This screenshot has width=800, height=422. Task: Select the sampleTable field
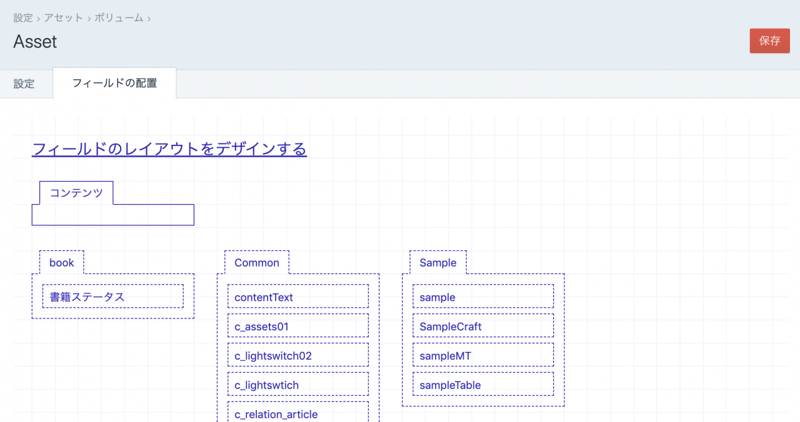coord(483,384)
